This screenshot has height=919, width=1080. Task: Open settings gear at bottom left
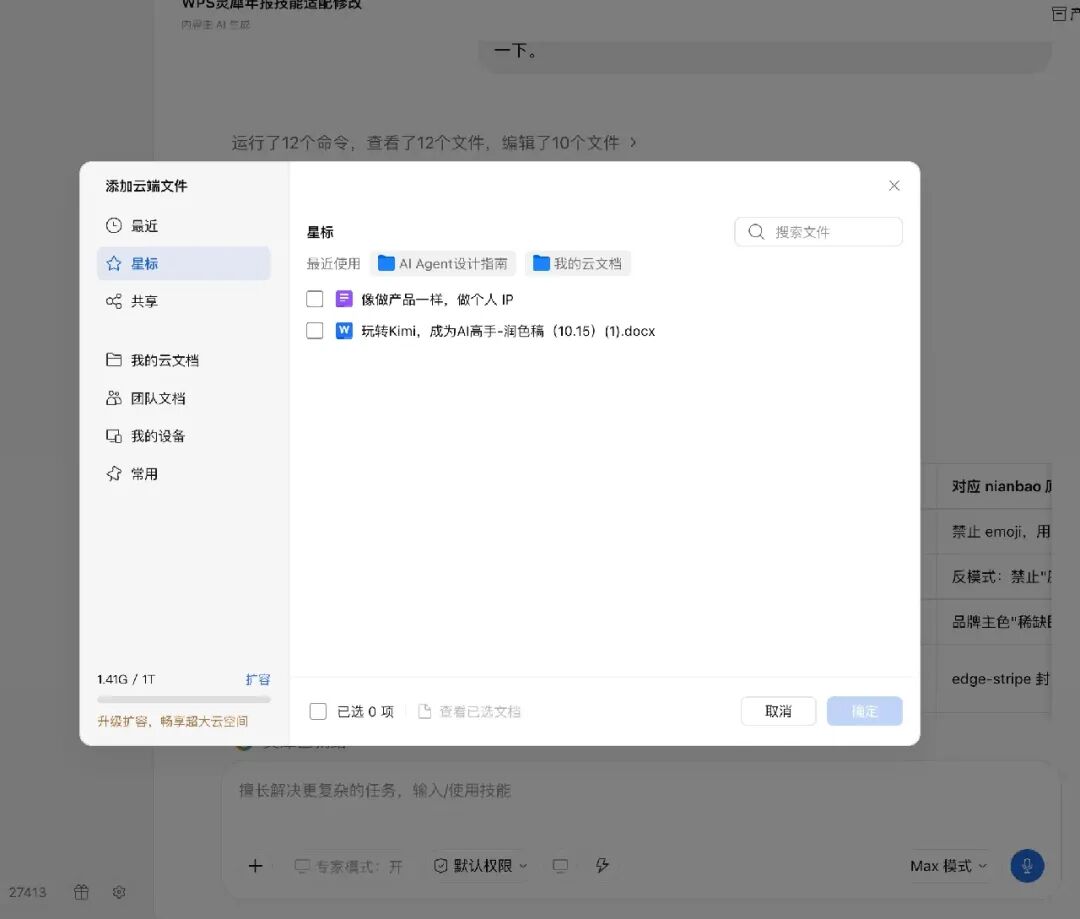(118, 892)
